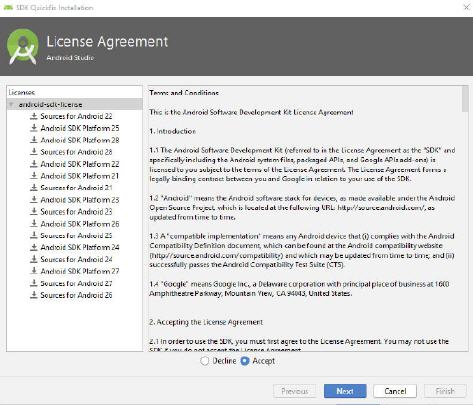Click download icon beside Android SDK Platform 28
Viewport: 473px width, 405px height.
[34, 140]
